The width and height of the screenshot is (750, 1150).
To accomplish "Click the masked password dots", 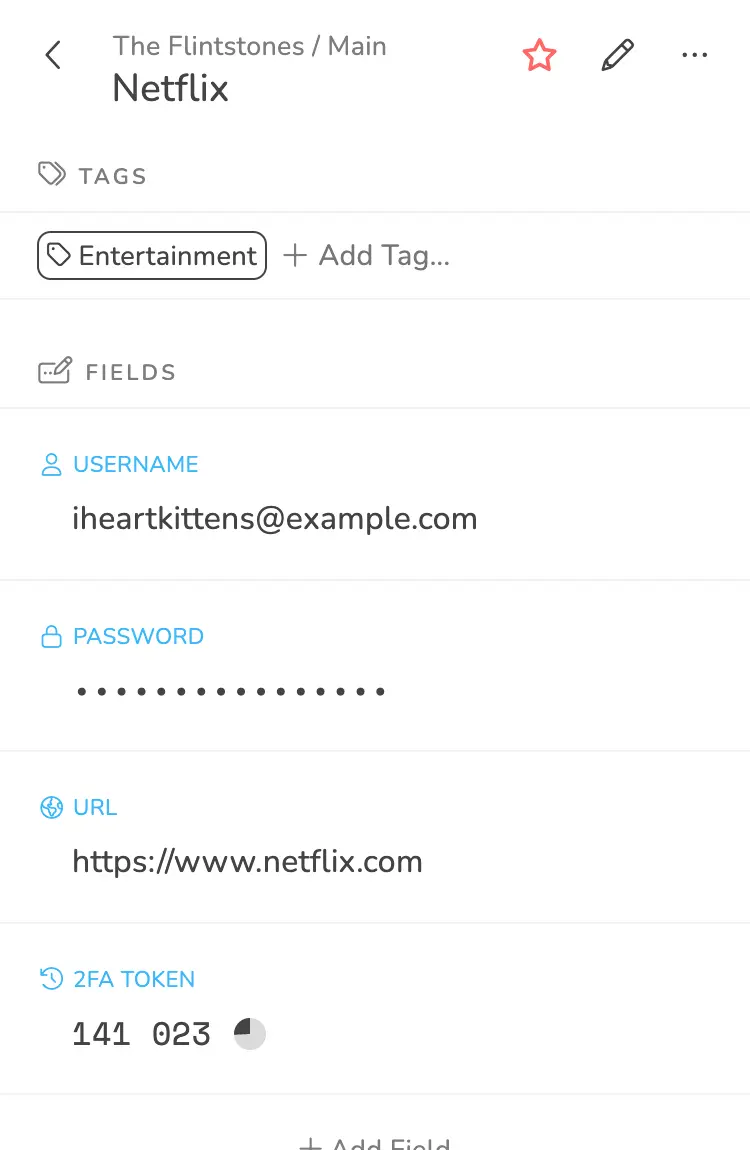I will click(x=231, y=691).
